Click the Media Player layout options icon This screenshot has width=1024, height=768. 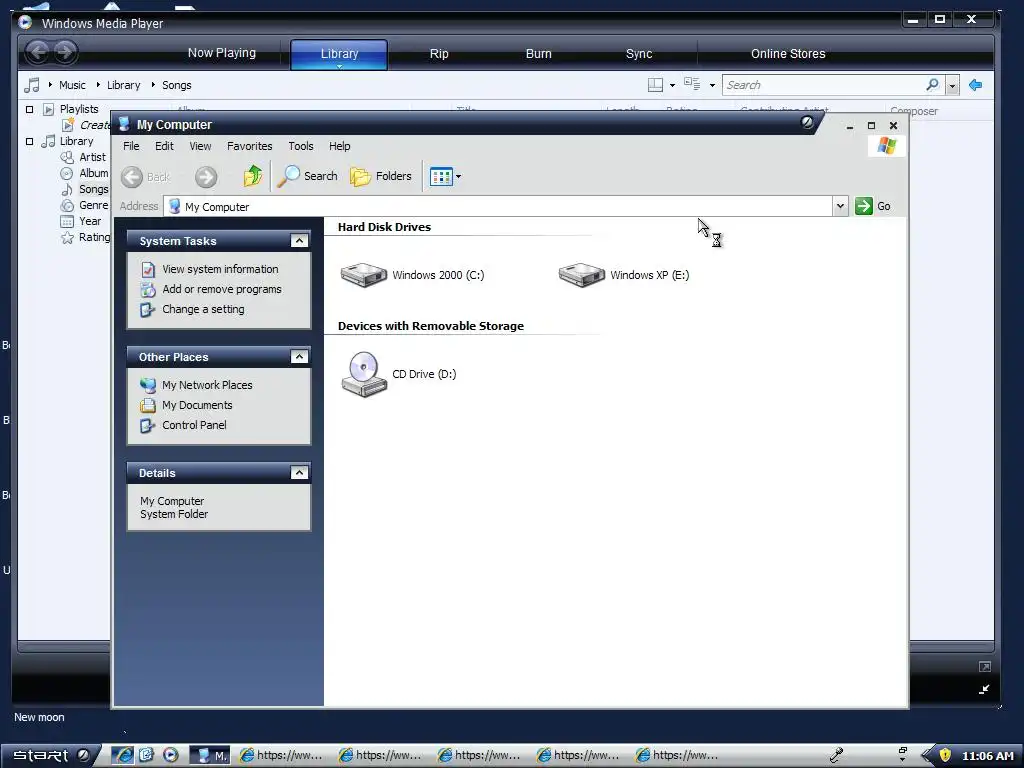tap(655, 85)
